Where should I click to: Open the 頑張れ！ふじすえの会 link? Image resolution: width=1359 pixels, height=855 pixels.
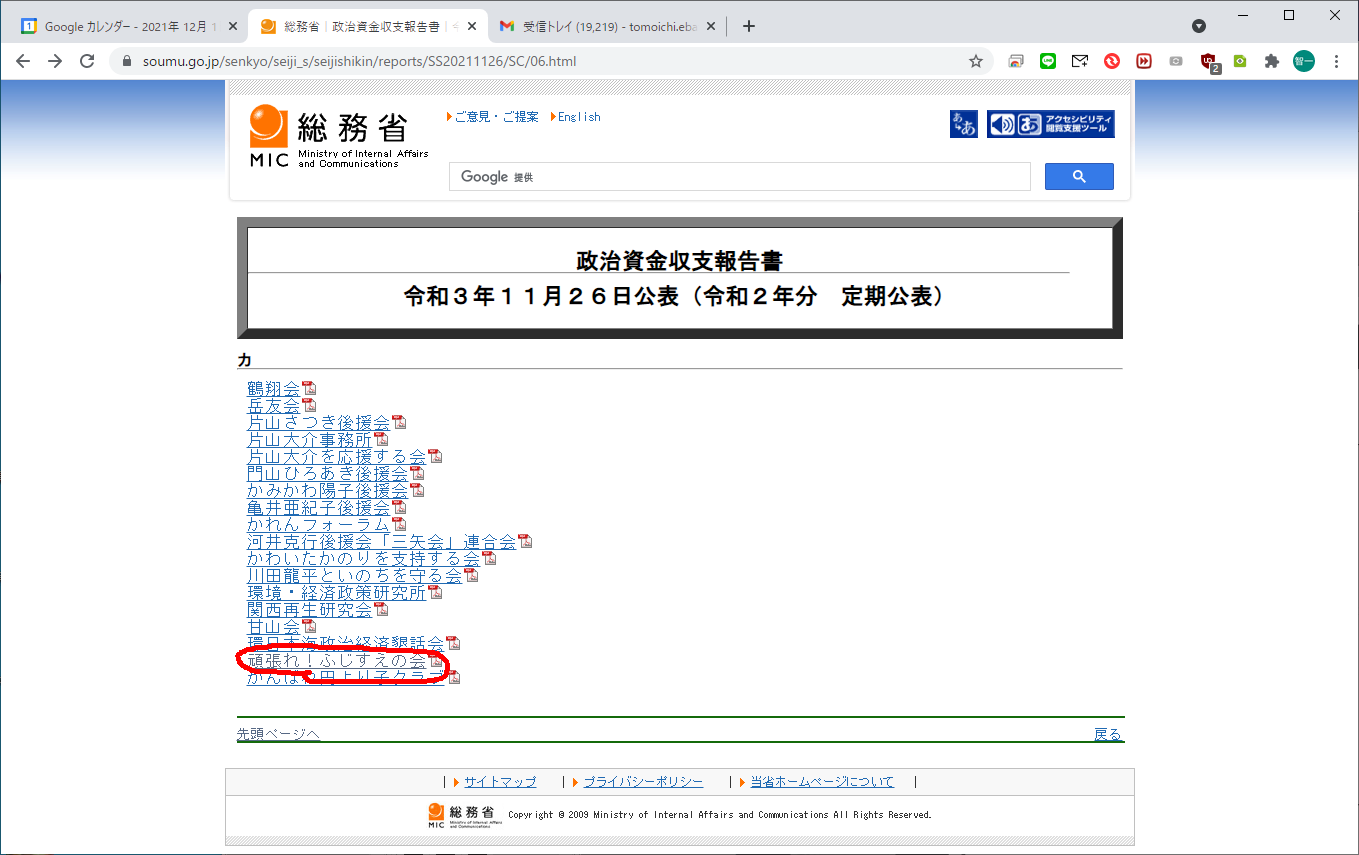click(336, 661)
